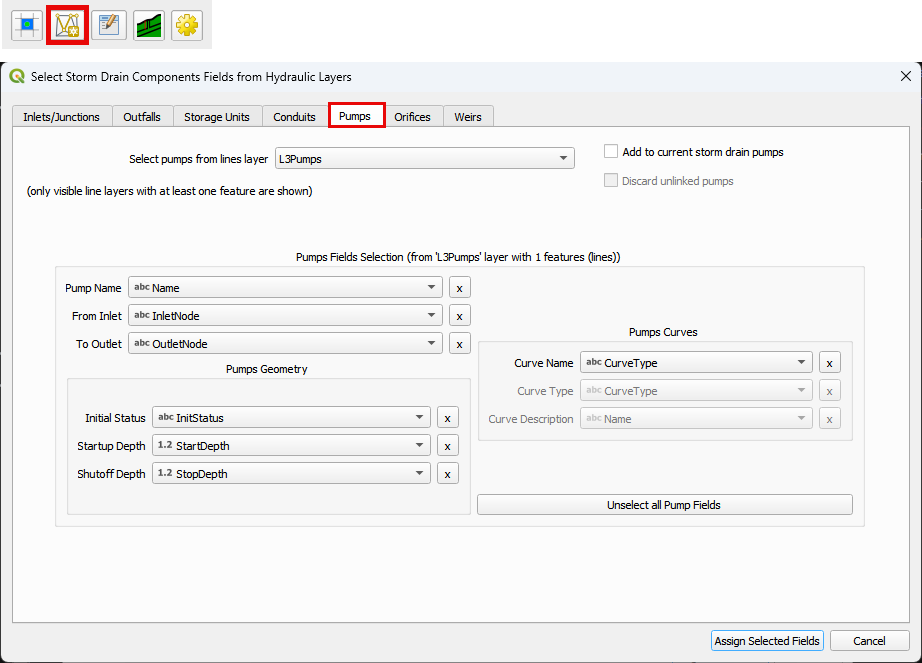This screenshot has height=663, width=922.
Task: Expand the Shutoff Depth field dropdown
Action: [x=291, y=474]
